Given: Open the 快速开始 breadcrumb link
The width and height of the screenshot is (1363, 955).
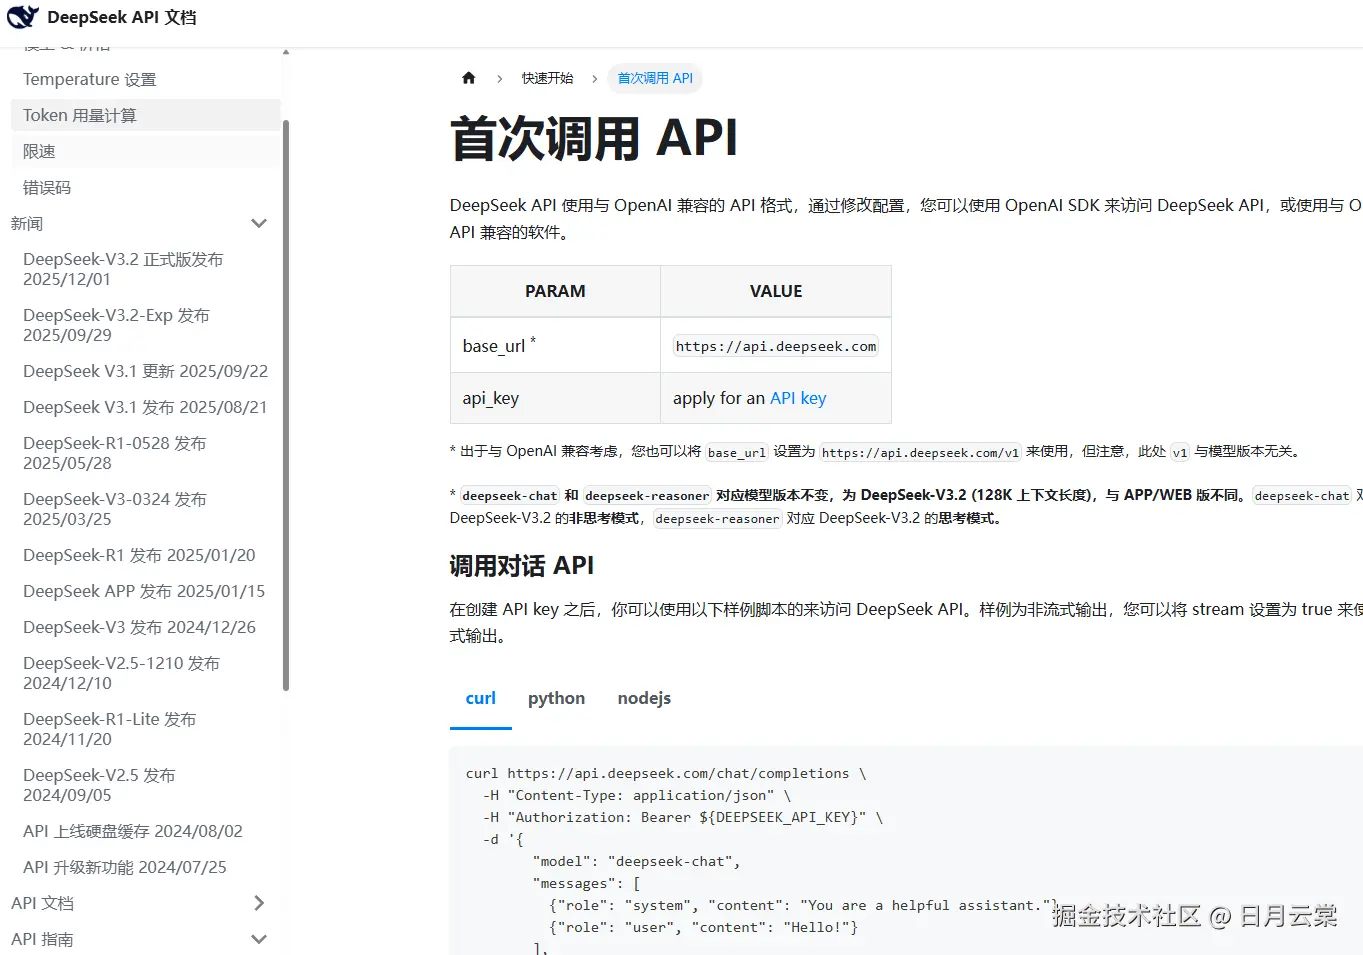Looking at the screenshot, I should point(547,77).
